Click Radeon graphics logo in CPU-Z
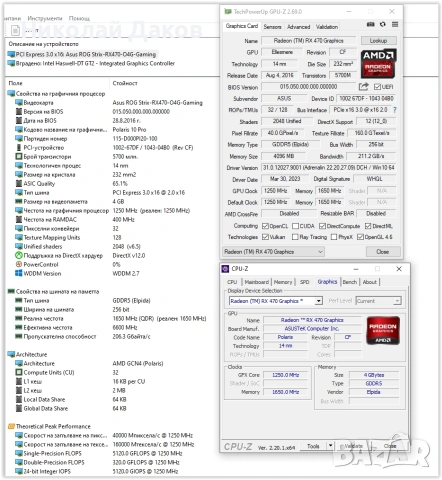 click(x=383, y=330)
